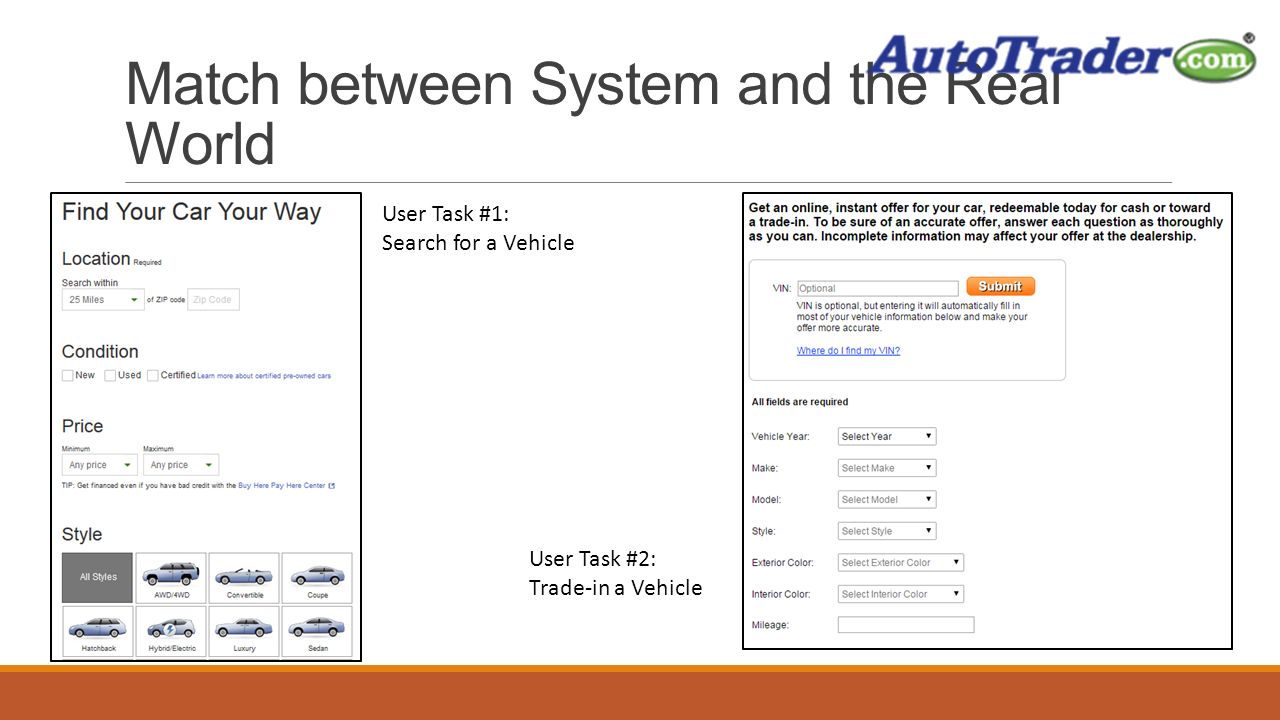Click 'Trade-in a Vehicle' text
Image resolution: width=1280 pixels, height=720 pixels.
(x=616, y=588)
